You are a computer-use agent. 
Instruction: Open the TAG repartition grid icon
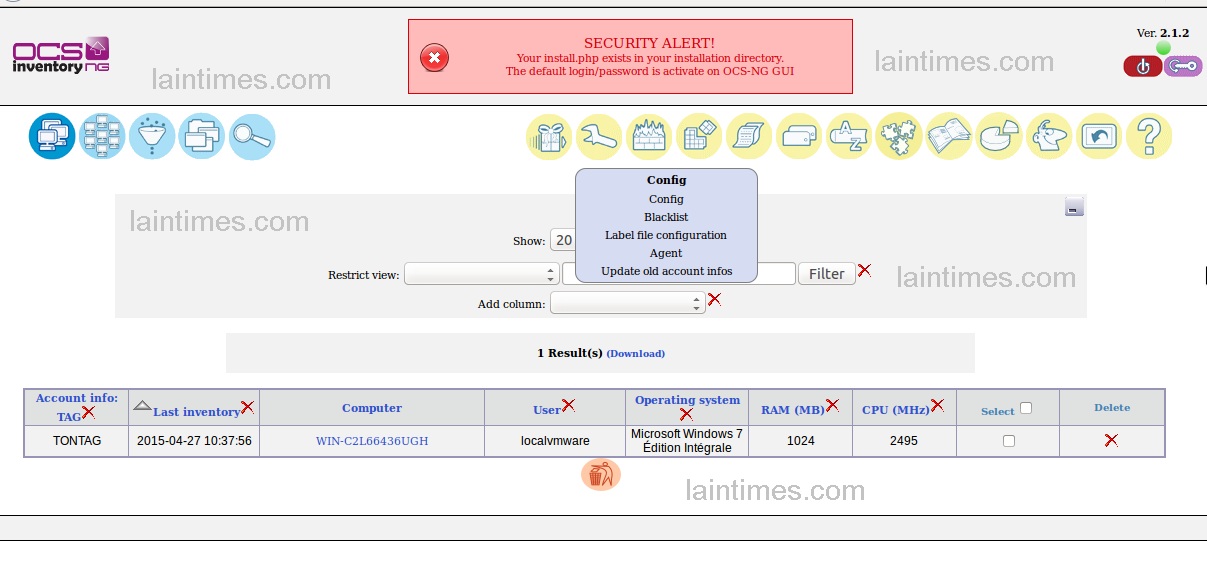coord(102,136)
